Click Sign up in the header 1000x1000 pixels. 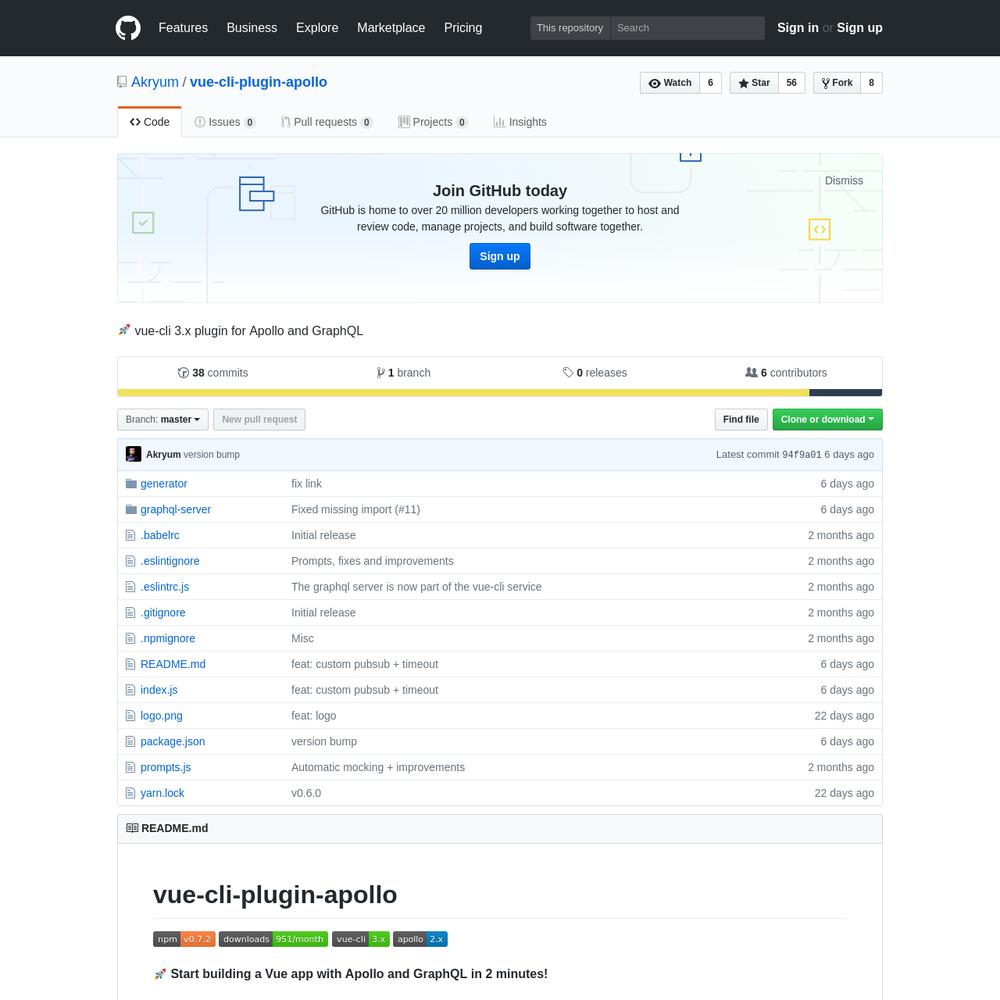(x=859, y=28)
